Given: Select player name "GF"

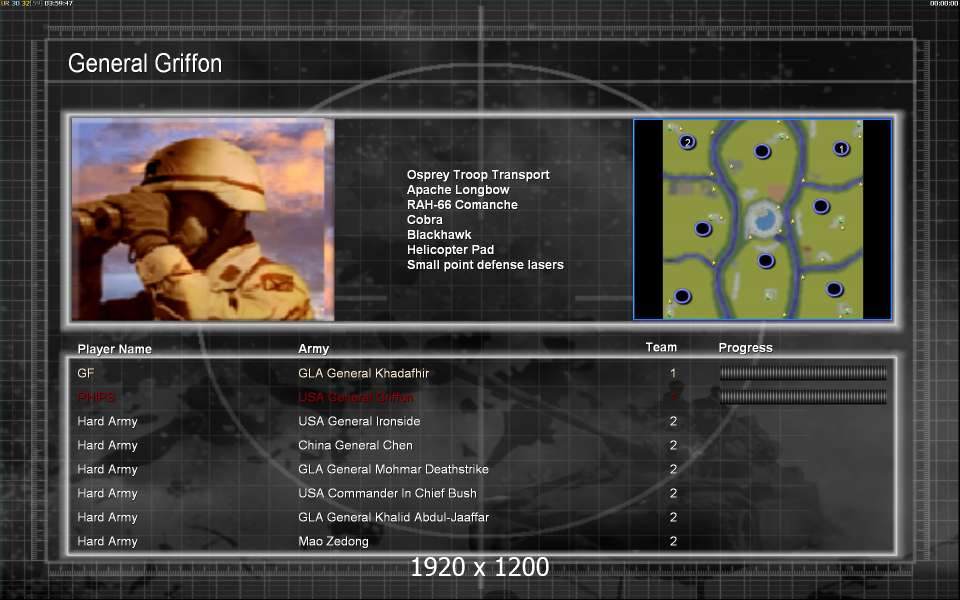Looking at the screenshot, I should point(86,373).
